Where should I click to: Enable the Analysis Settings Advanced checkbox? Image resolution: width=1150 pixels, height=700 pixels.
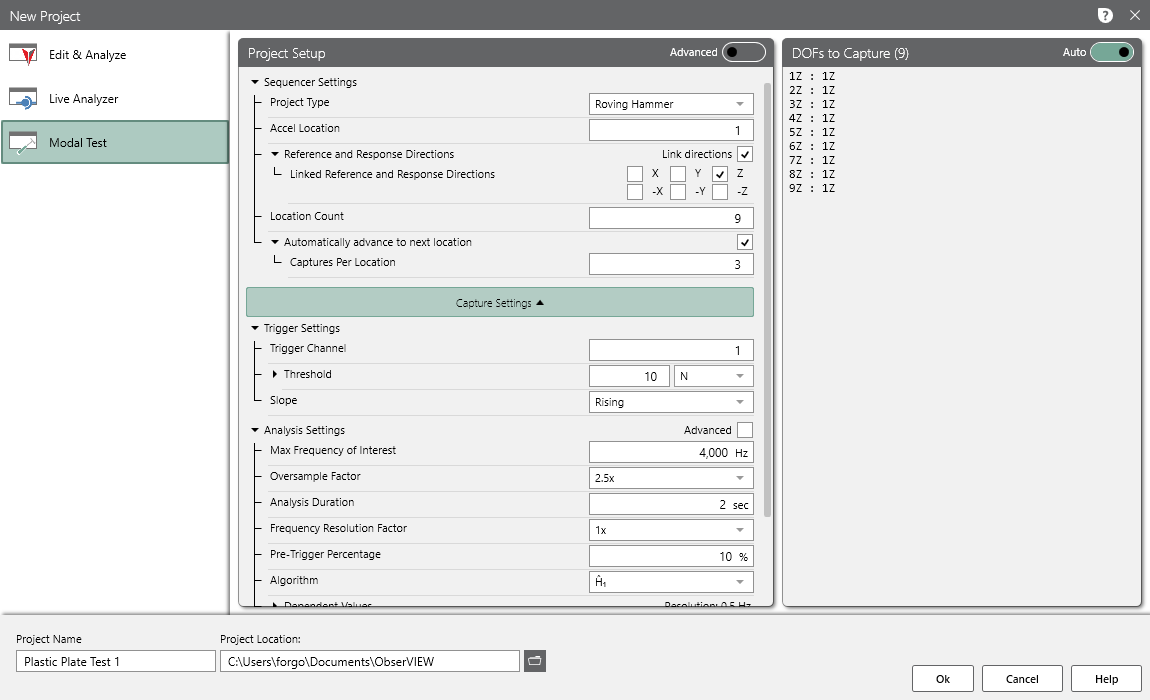[x=744, y=430]
